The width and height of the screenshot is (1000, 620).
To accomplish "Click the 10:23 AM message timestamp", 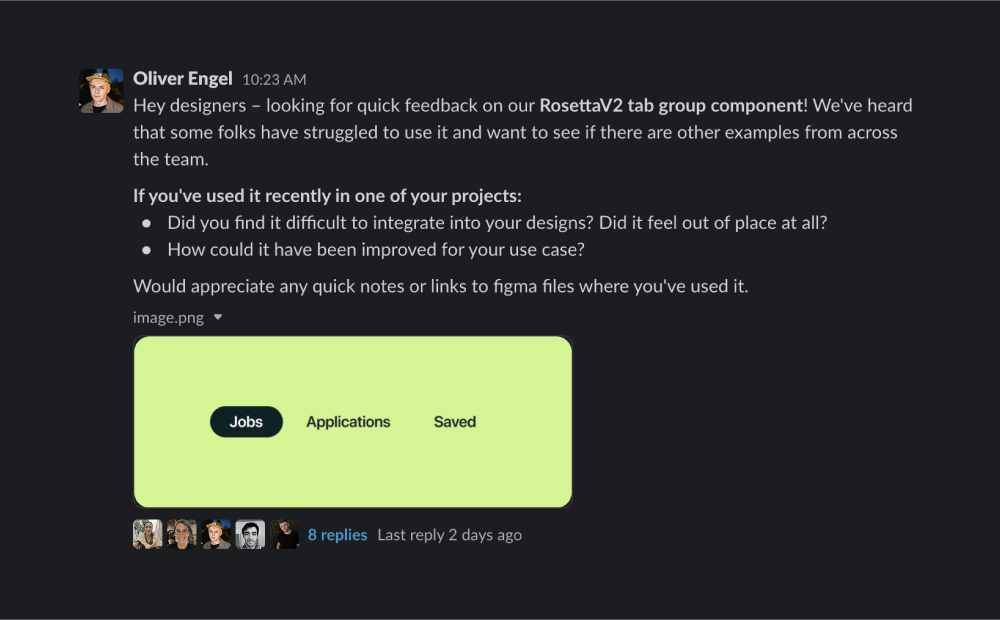I will tap(274, 80).
